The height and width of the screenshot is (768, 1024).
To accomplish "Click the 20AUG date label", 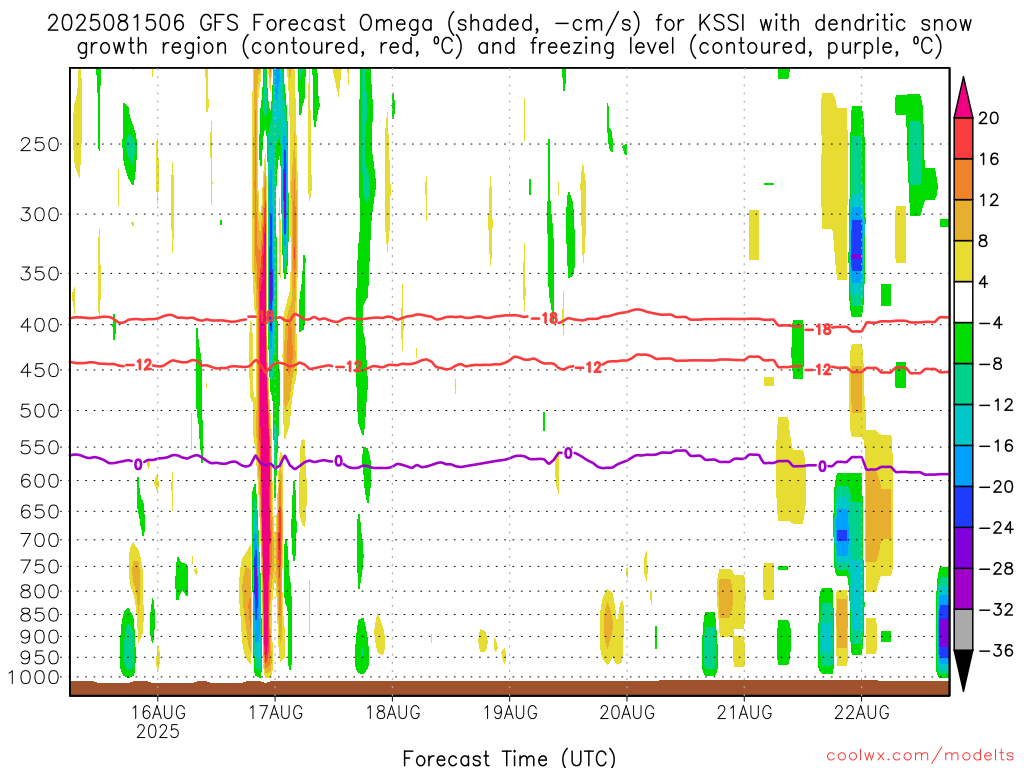I will coord(627,712).
